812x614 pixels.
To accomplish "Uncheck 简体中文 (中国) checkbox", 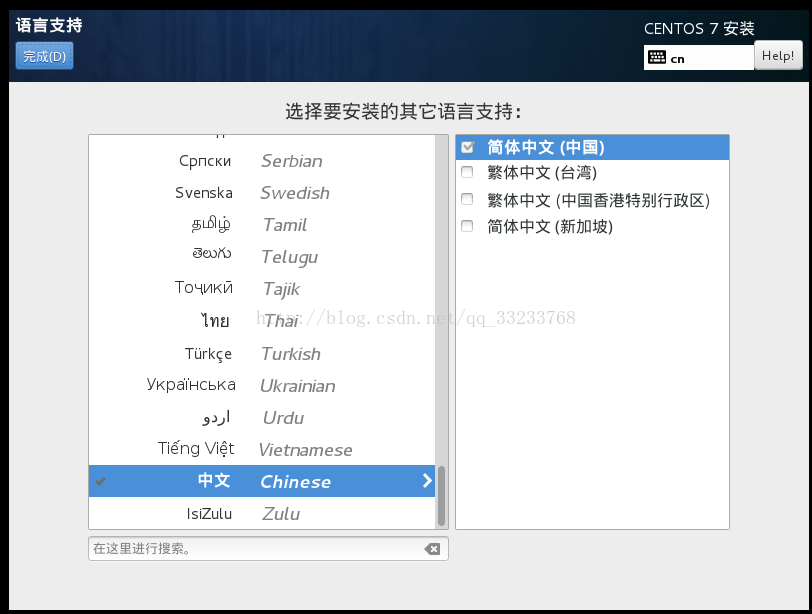I will [467, 147].
